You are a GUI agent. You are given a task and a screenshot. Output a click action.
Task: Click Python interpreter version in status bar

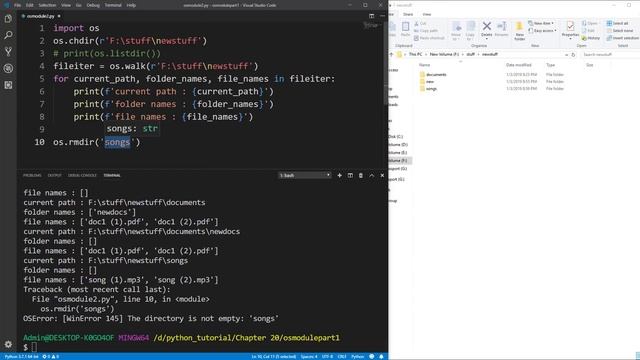tap(21, 356)
